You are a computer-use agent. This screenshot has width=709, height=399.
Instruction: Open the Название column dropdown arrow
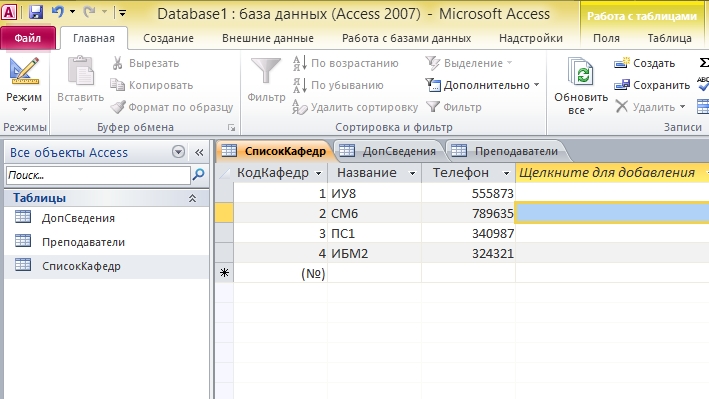point(412,173)
